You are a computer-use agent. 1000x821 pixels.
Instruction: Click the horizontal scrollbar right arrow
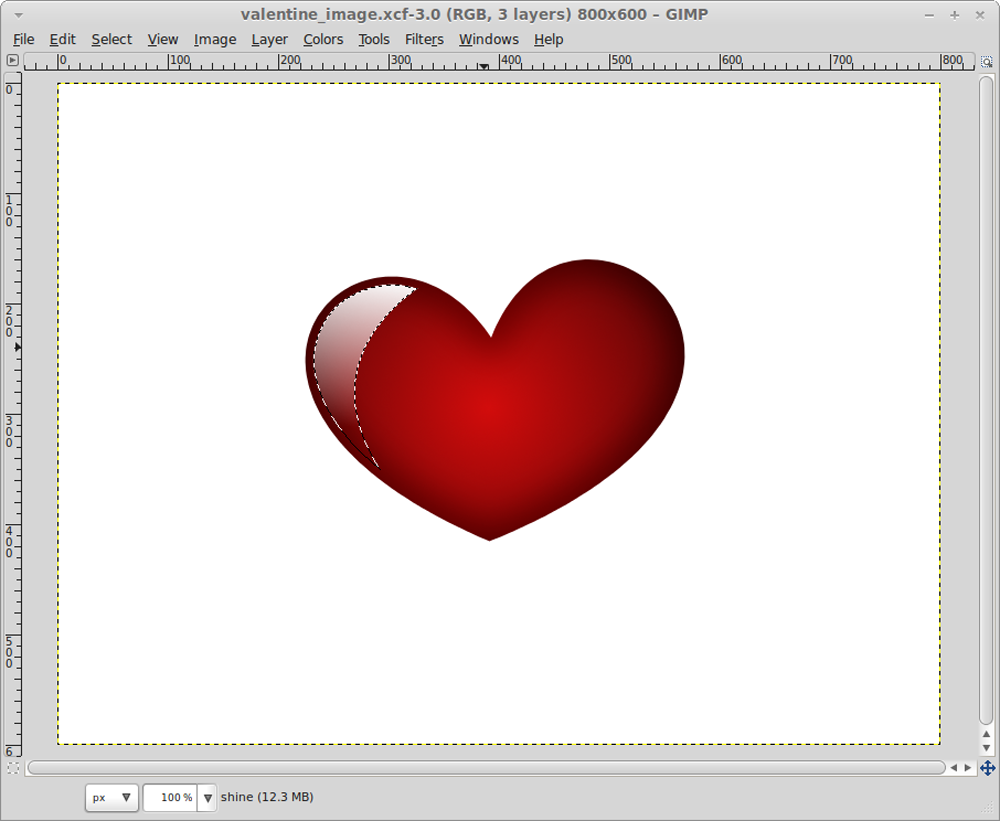tap(966, 768)
